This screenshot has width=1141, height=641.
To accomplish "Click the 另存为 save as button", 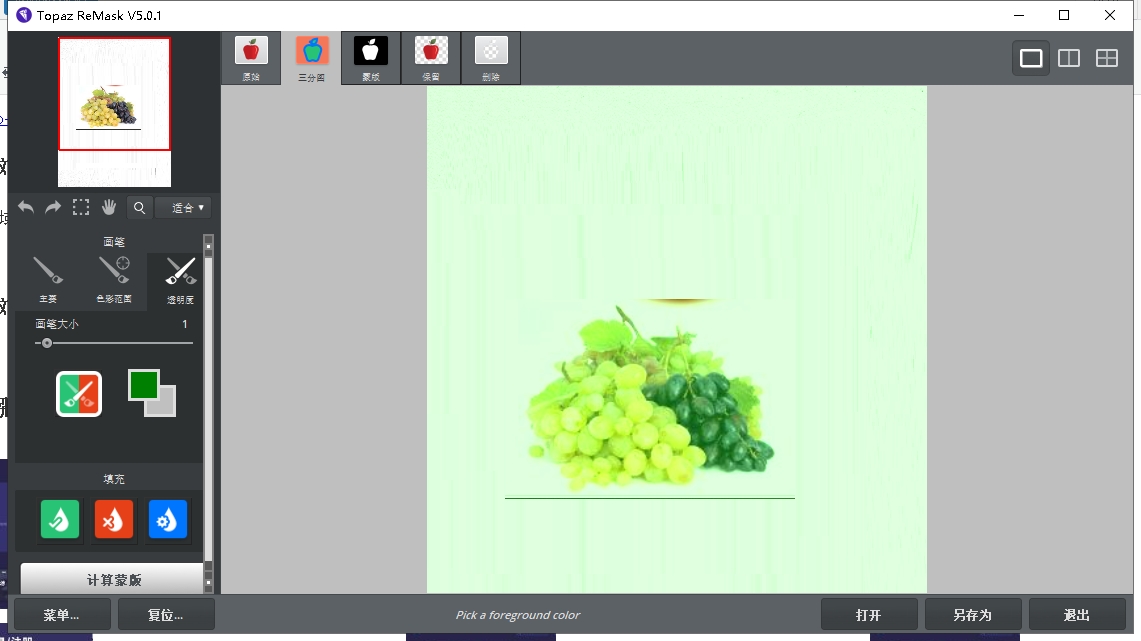I will click(x=973, y=615).
